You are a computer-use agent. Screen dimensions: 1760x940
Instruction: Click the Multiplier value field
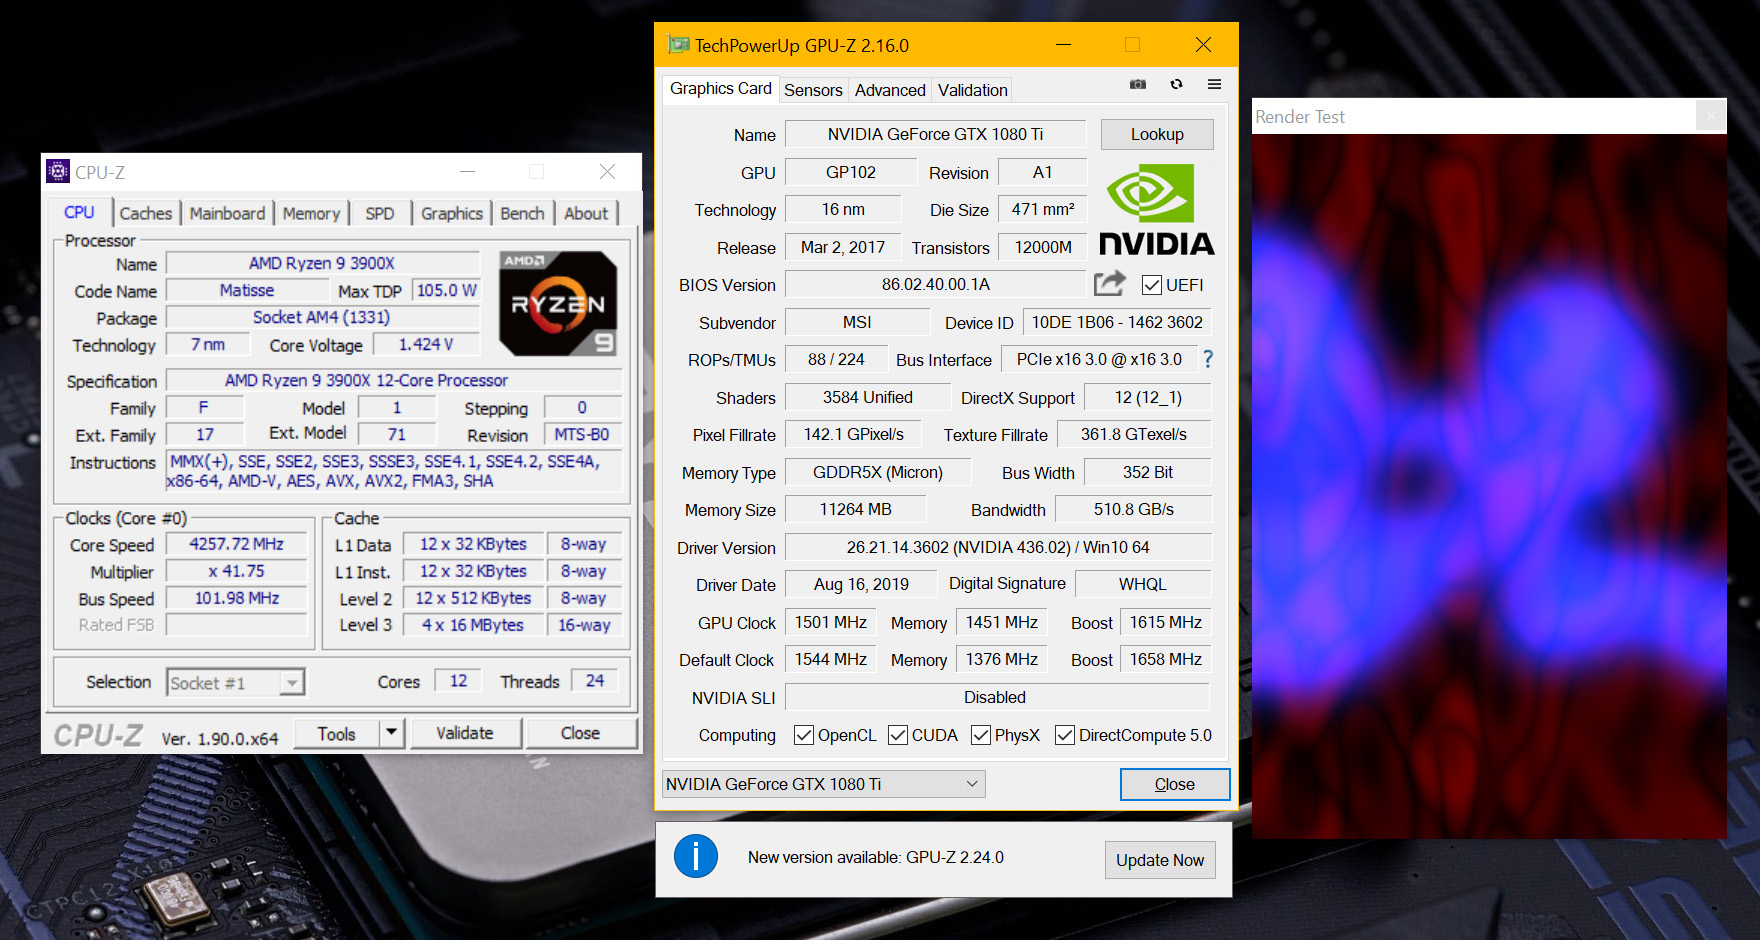pos(237,571)
